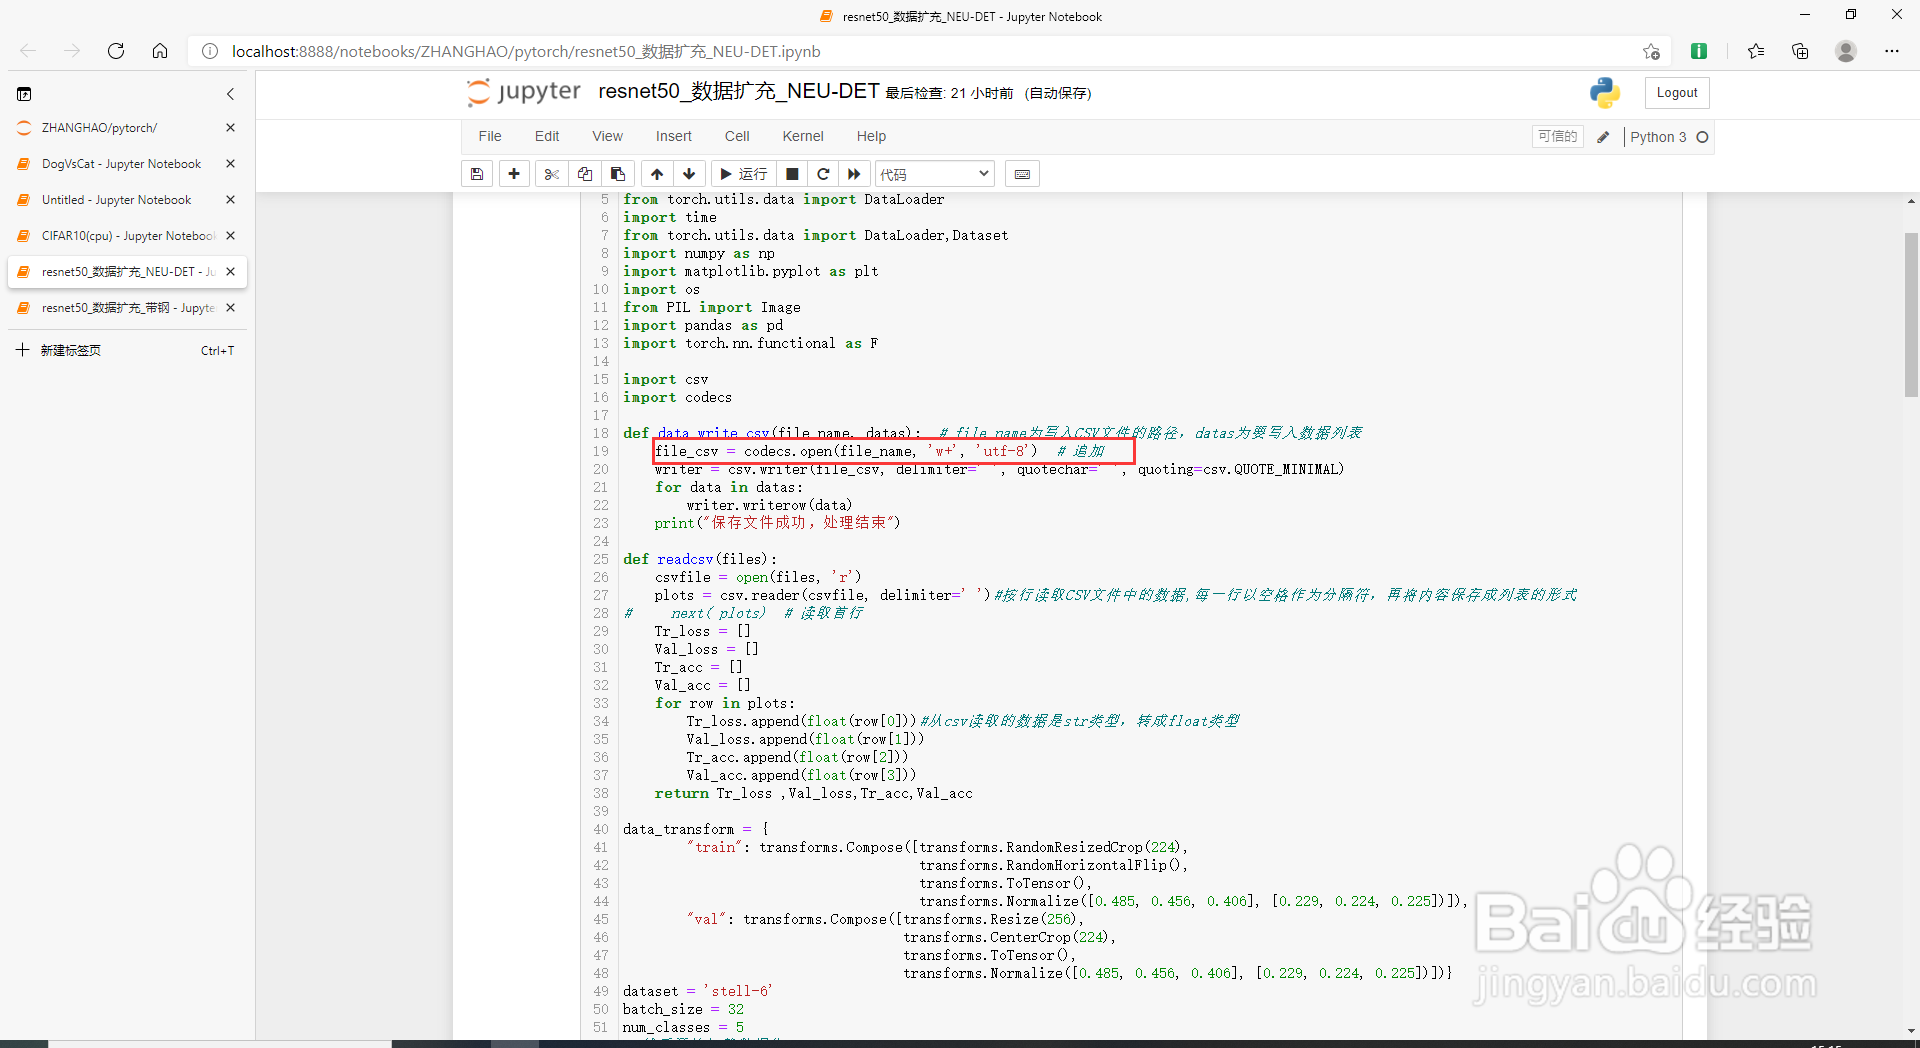Open the Help menu
This screenshot has height=1048, width=1920.
pos(871,136)
